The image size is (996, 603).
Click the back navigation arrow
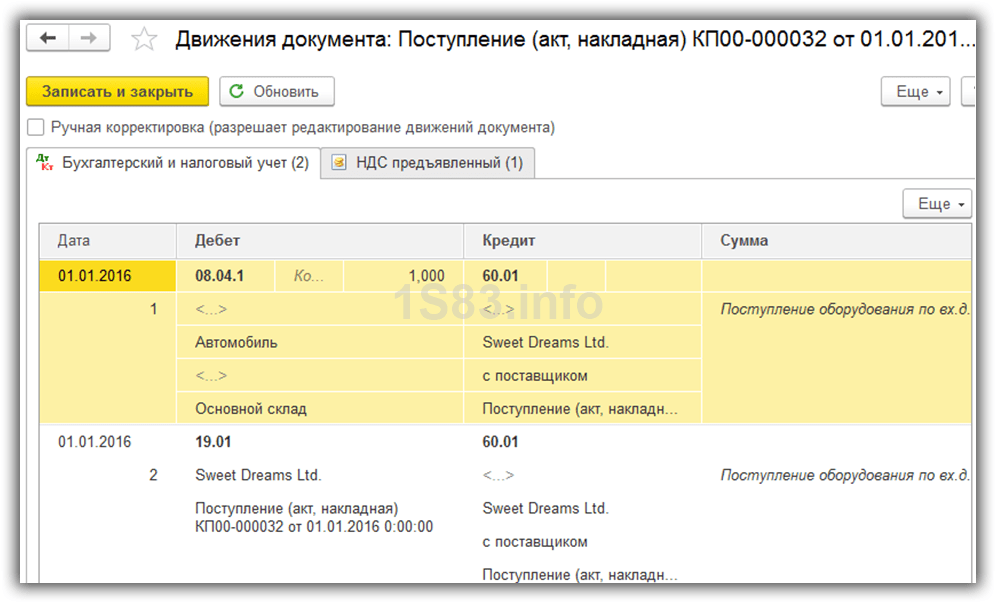pyautogui.click(x=47, y=38)
